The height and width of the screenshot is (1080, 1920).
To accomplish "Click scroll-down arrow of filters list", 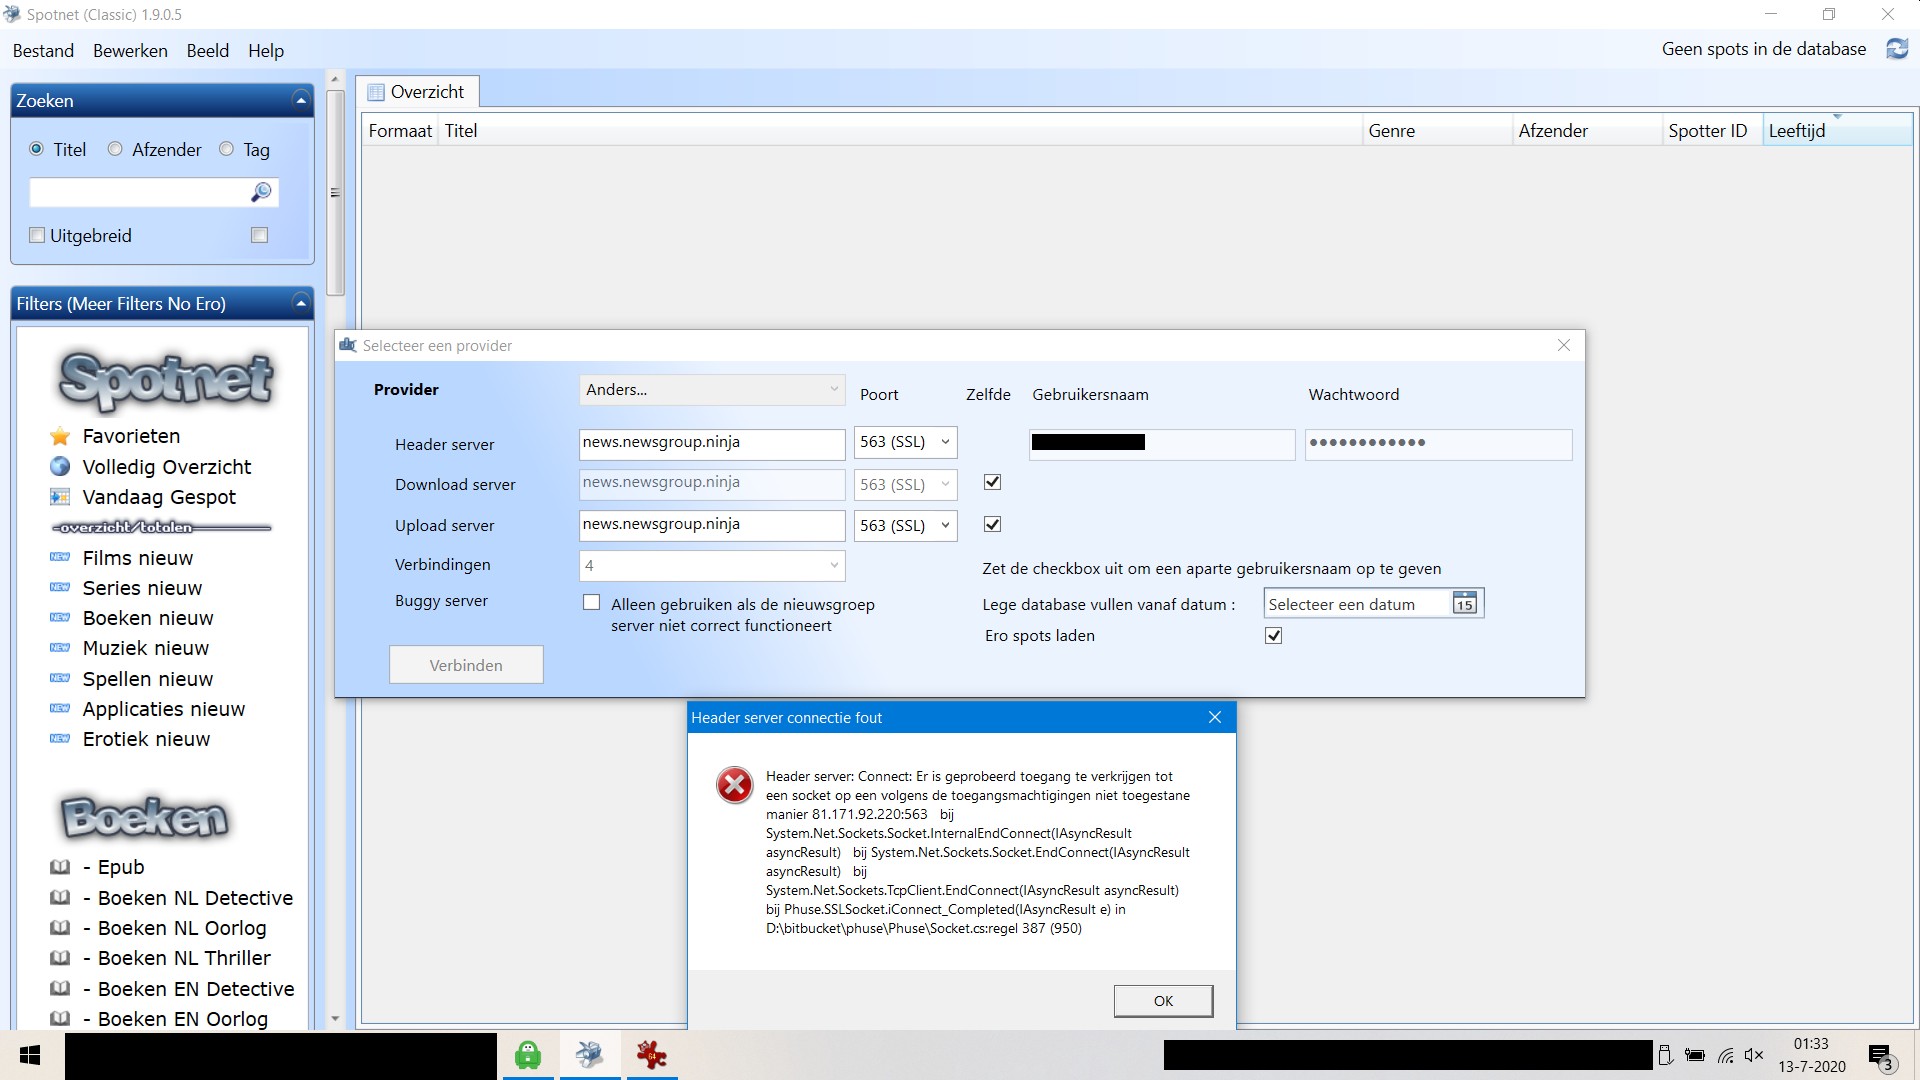I will click(335, 1019).
